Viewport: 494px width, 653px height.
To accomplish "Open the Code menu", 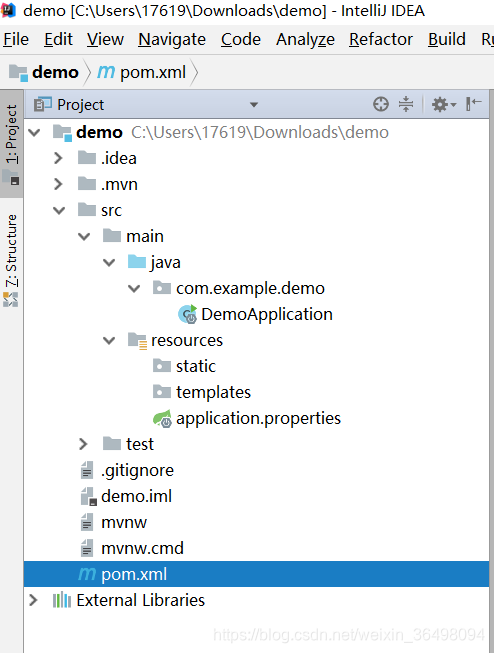I will 241,40.
